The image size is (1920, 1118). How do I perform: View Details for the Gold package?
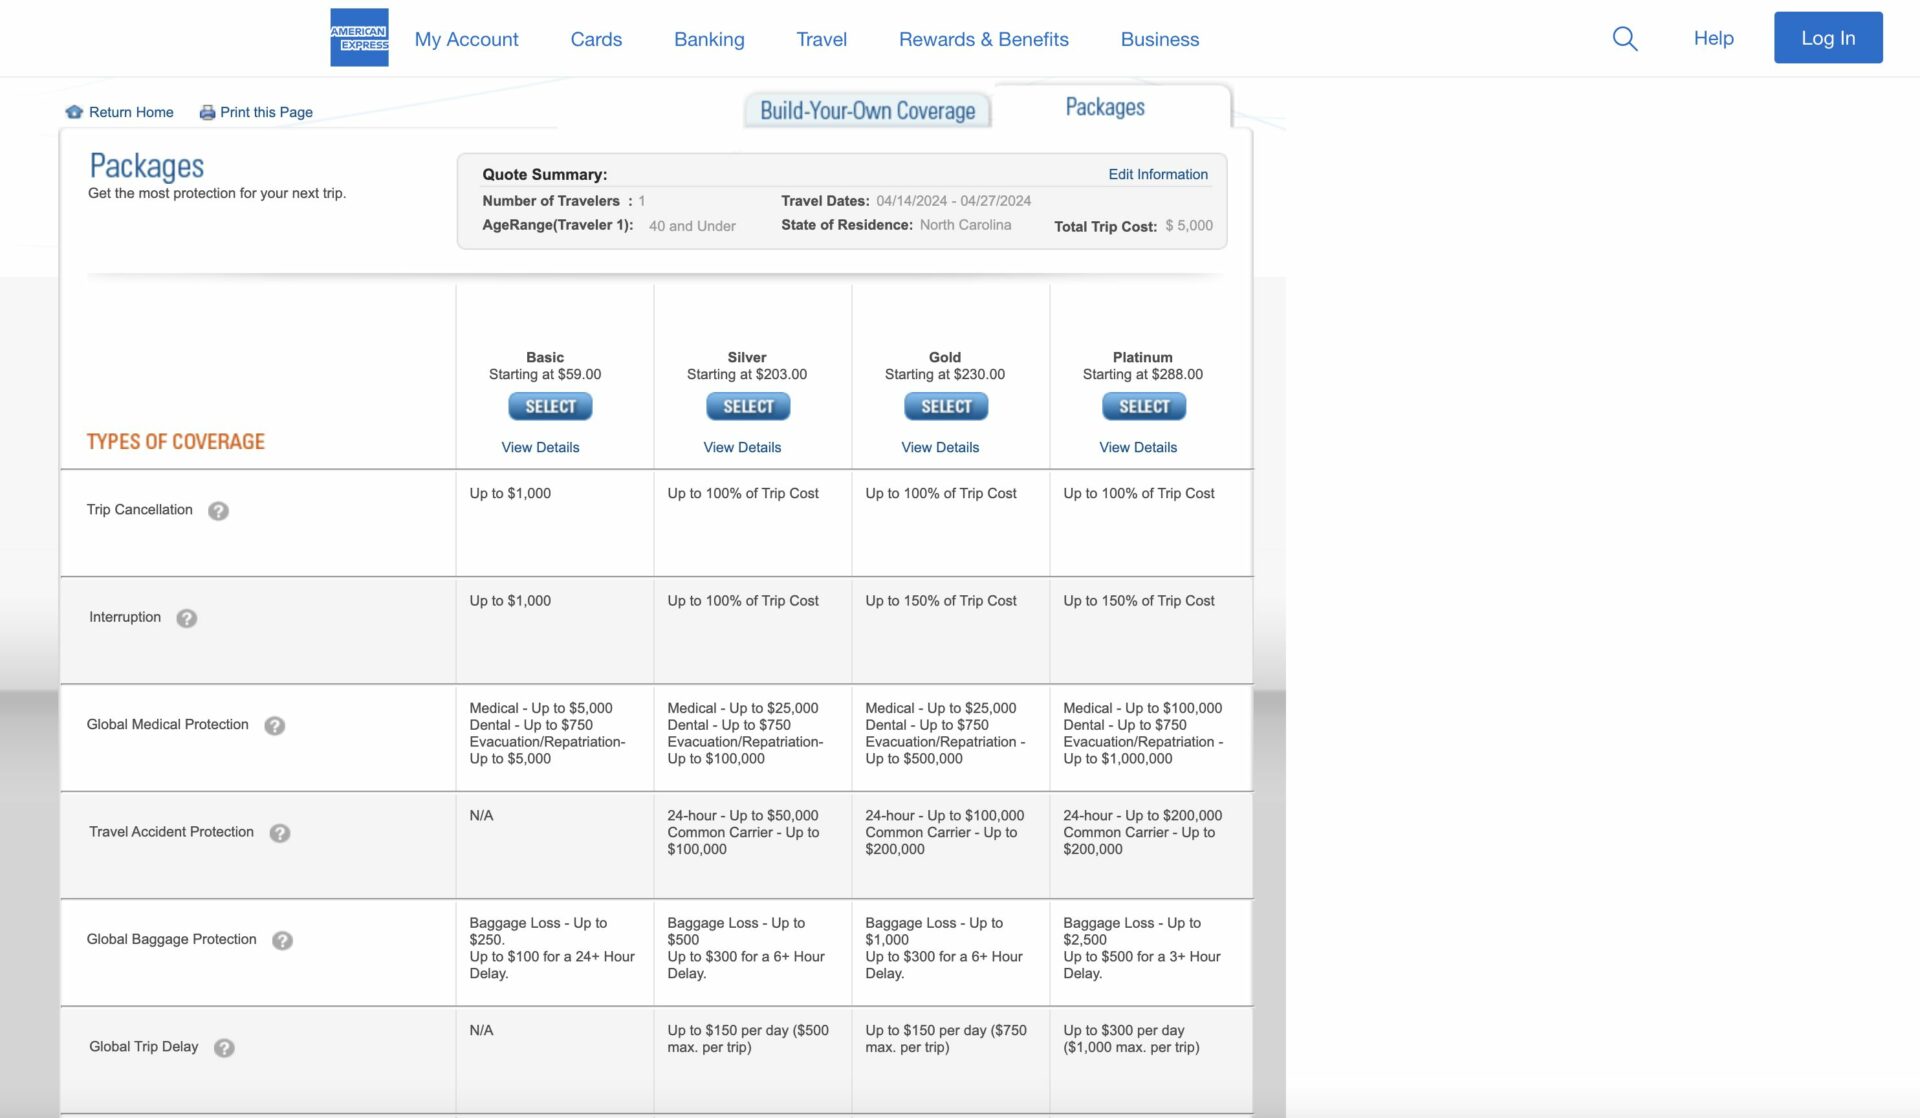point(940,447)
